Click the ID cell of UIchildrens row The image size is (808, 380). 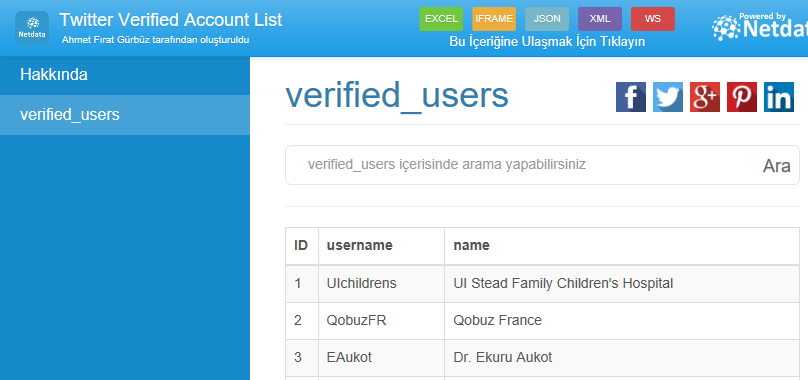[x=301, y=284]
